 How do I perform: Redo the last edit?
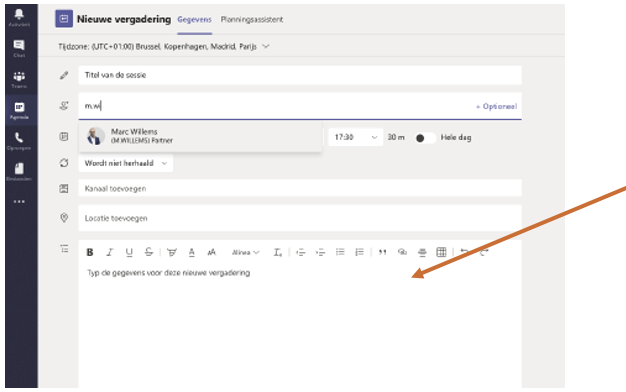484,252
